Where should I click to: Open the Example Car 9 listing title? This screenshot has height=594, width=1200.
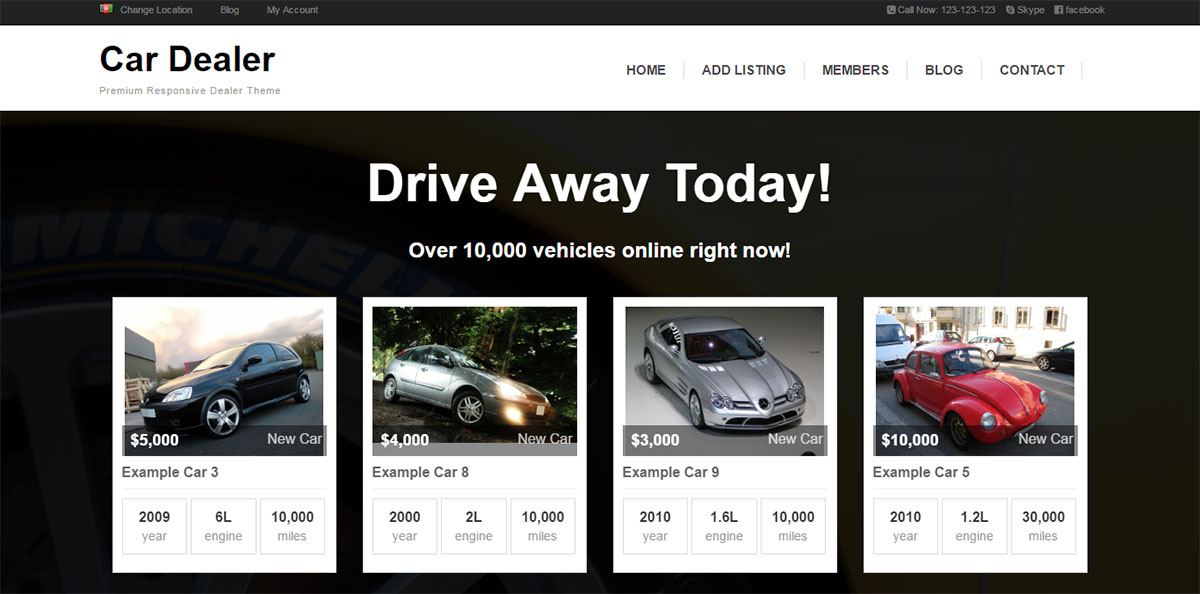pyautogui.click(x=671, y=472)
